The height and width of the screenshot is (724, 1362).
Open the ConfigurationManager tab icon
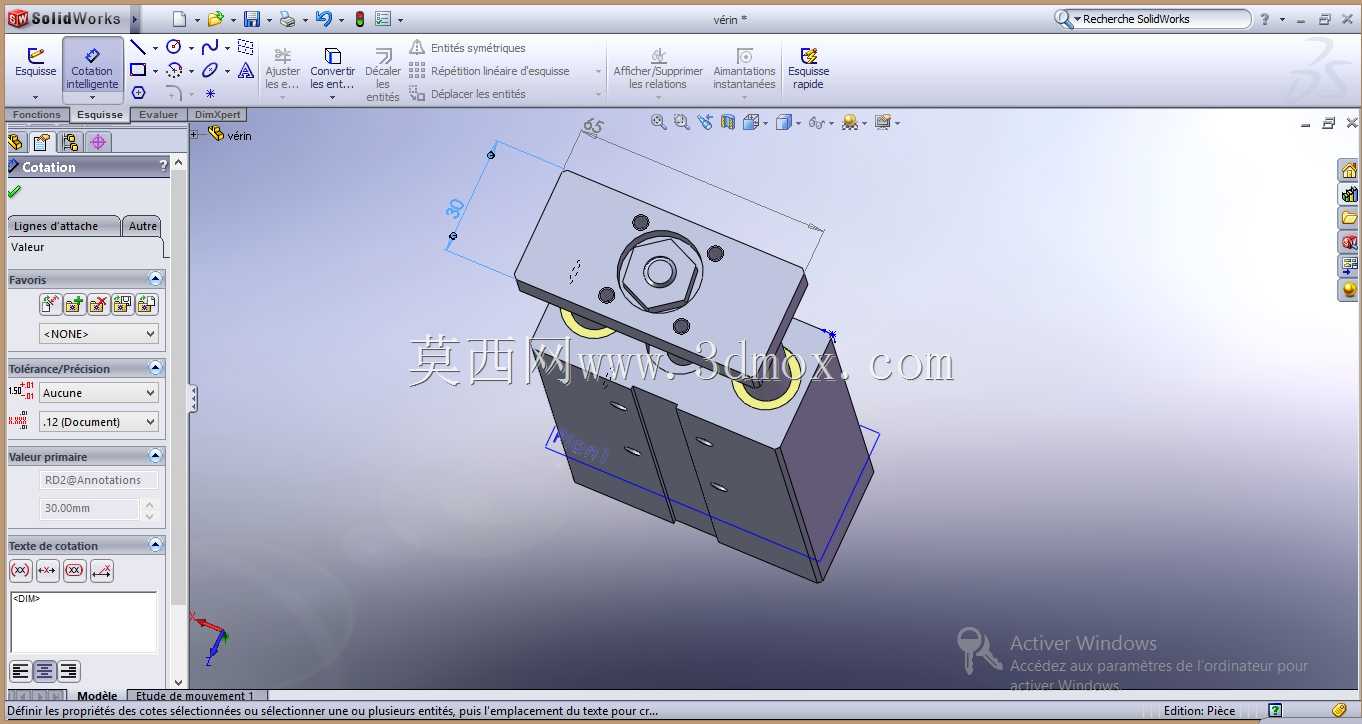[x=70, y=142]
